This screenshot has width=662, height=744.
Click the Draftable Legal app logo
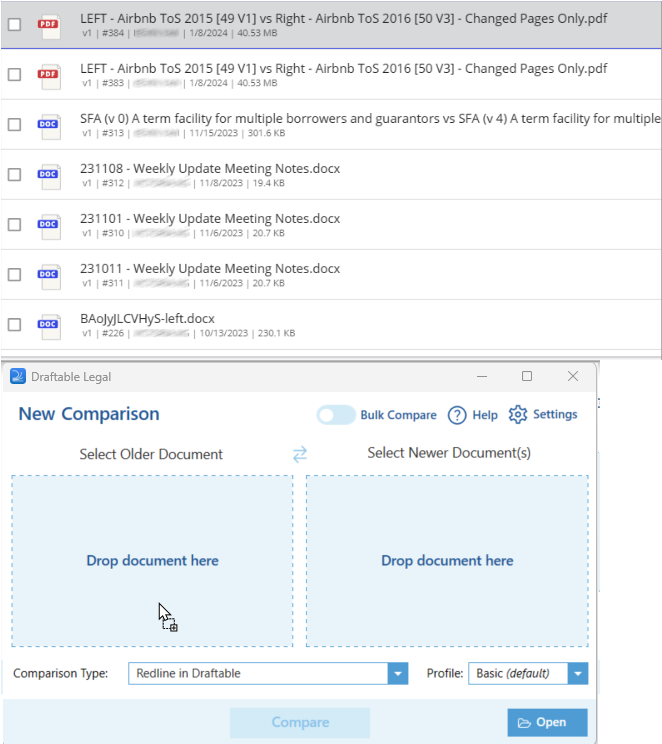tap(18, 376)
